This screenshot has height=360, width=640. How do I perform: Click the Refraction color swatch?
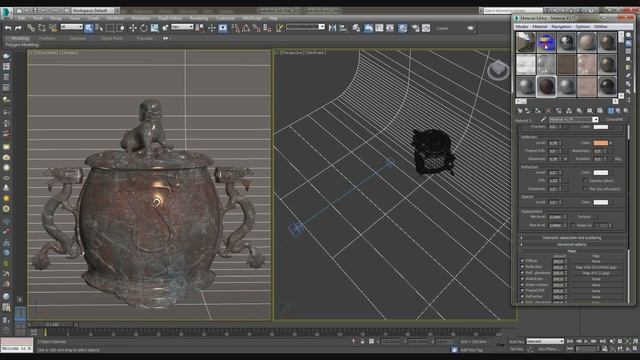coord(600,173)
